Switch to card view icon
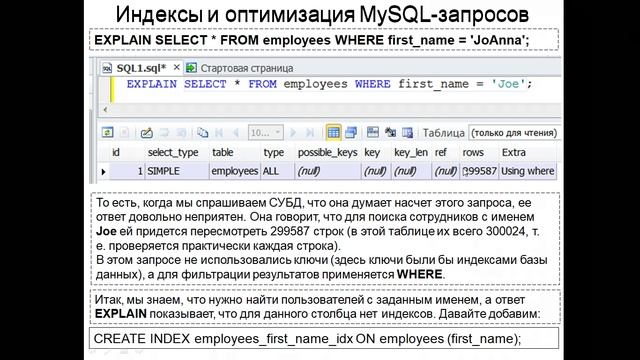The height and width of the screenshot is (360, 640). tap(351, 132)
